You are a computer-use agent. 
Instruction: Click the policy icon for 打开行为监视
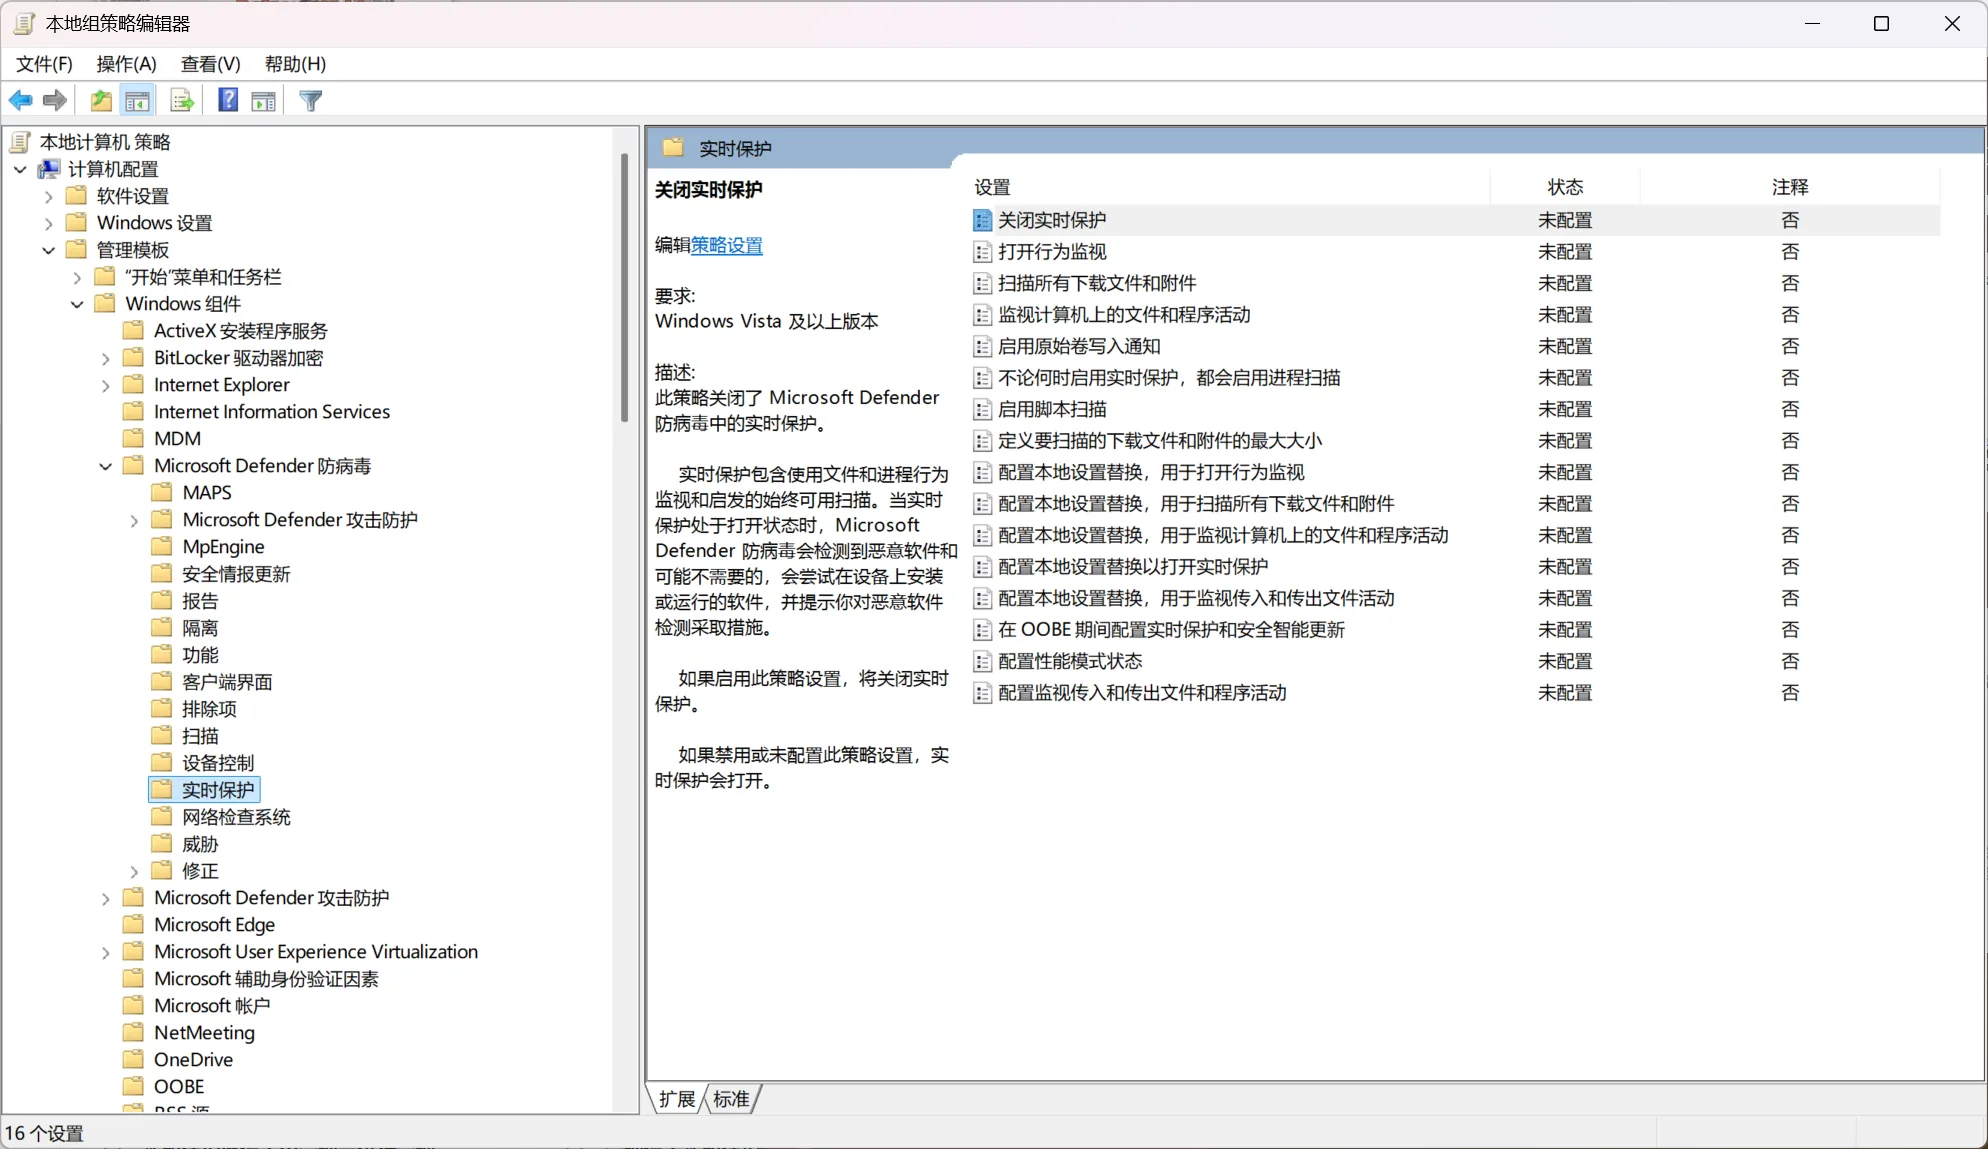(983, 252)
